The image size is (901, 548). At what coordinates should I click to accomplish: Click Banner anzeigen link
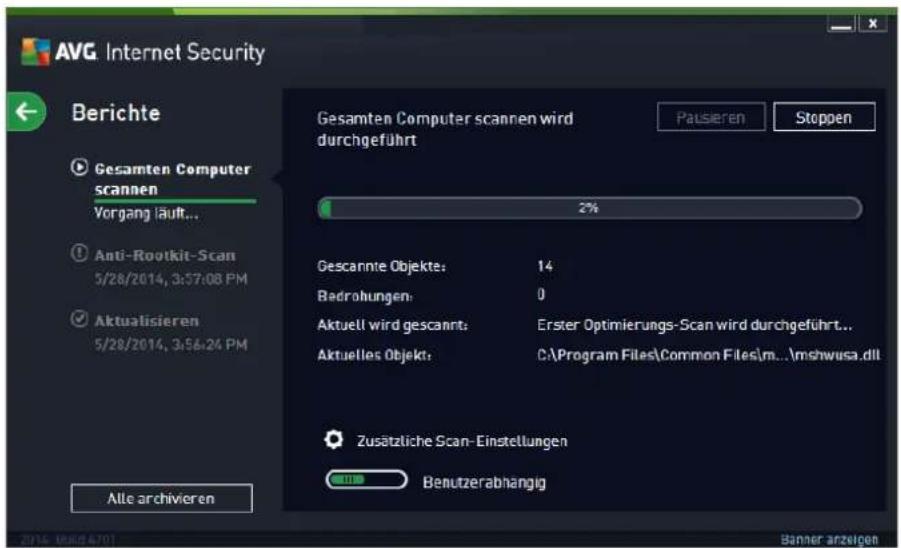[x=829, y=539]
